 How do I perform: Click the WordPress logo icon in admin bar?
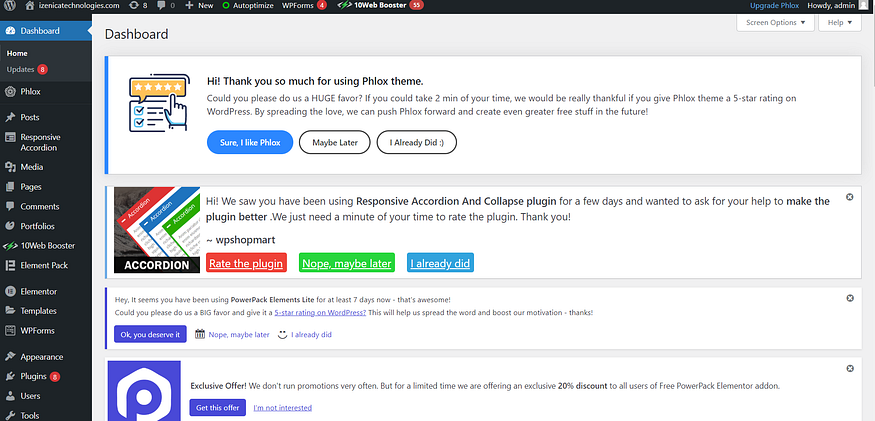tap(11, 5)
